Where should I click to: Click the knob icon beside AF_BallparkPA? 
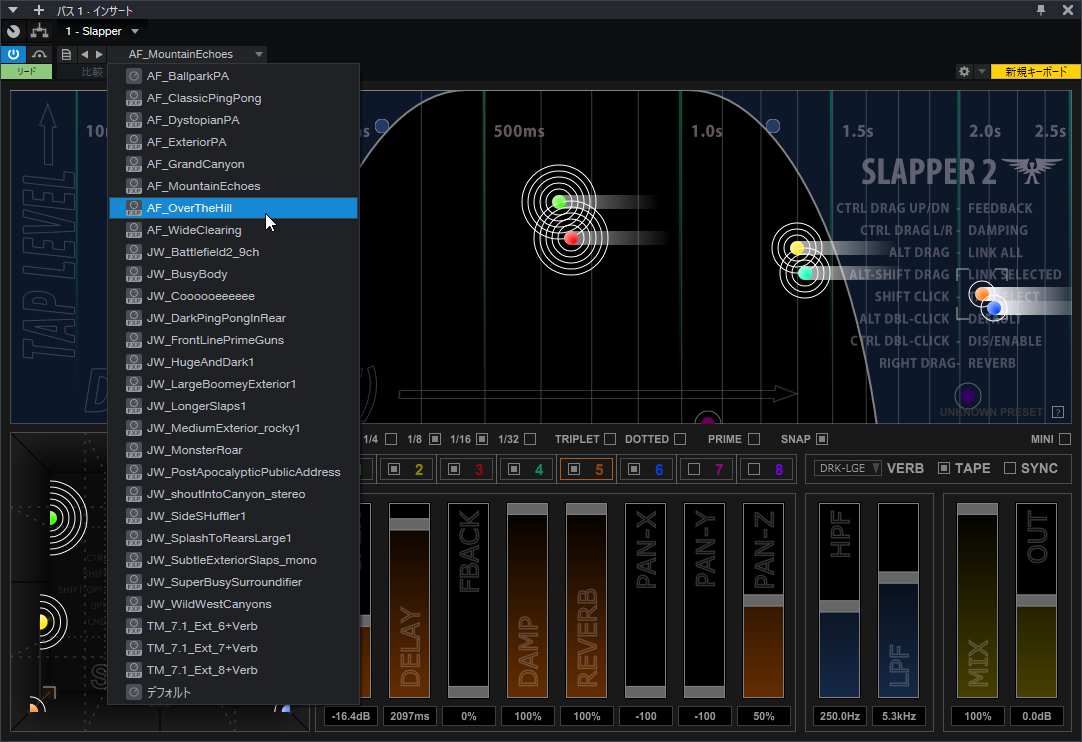[x=134, y=76]
